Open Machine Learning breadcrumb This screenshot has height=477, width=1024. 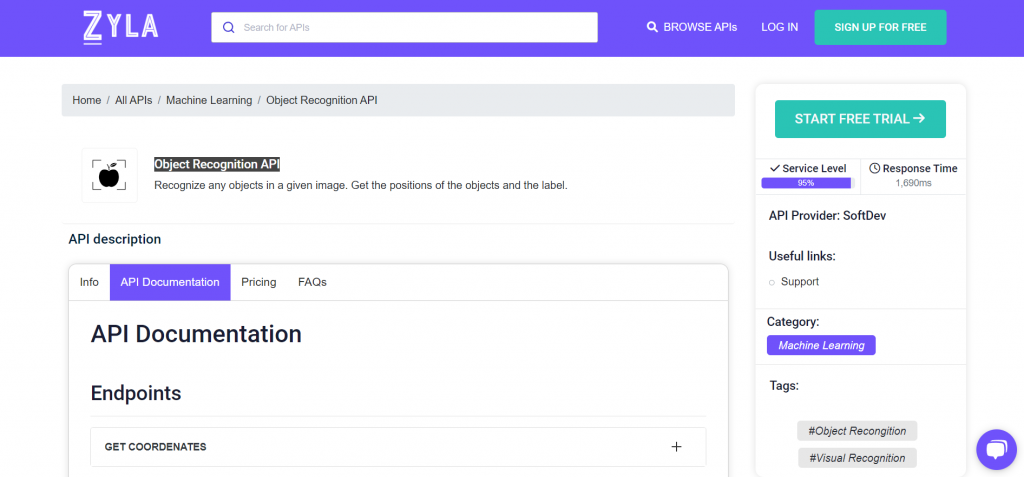tap(209, 100)
